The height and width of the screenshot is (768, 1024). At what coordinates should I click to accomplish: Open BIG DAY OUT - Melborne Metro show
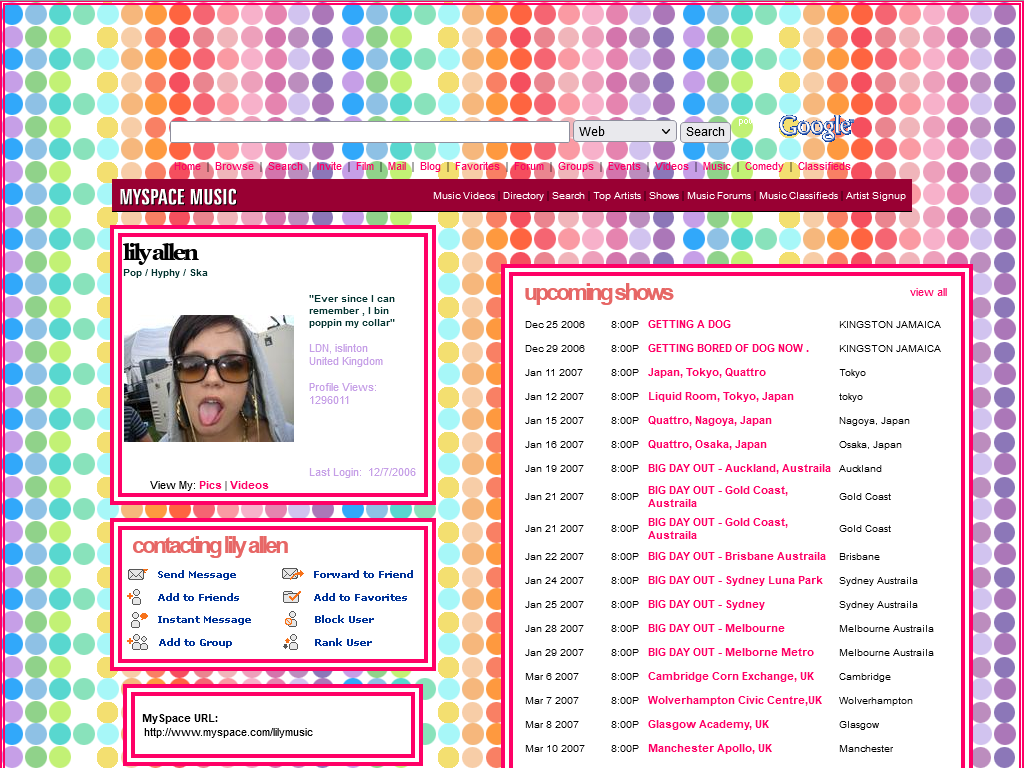pyautogui.click(x=731, y=652)
